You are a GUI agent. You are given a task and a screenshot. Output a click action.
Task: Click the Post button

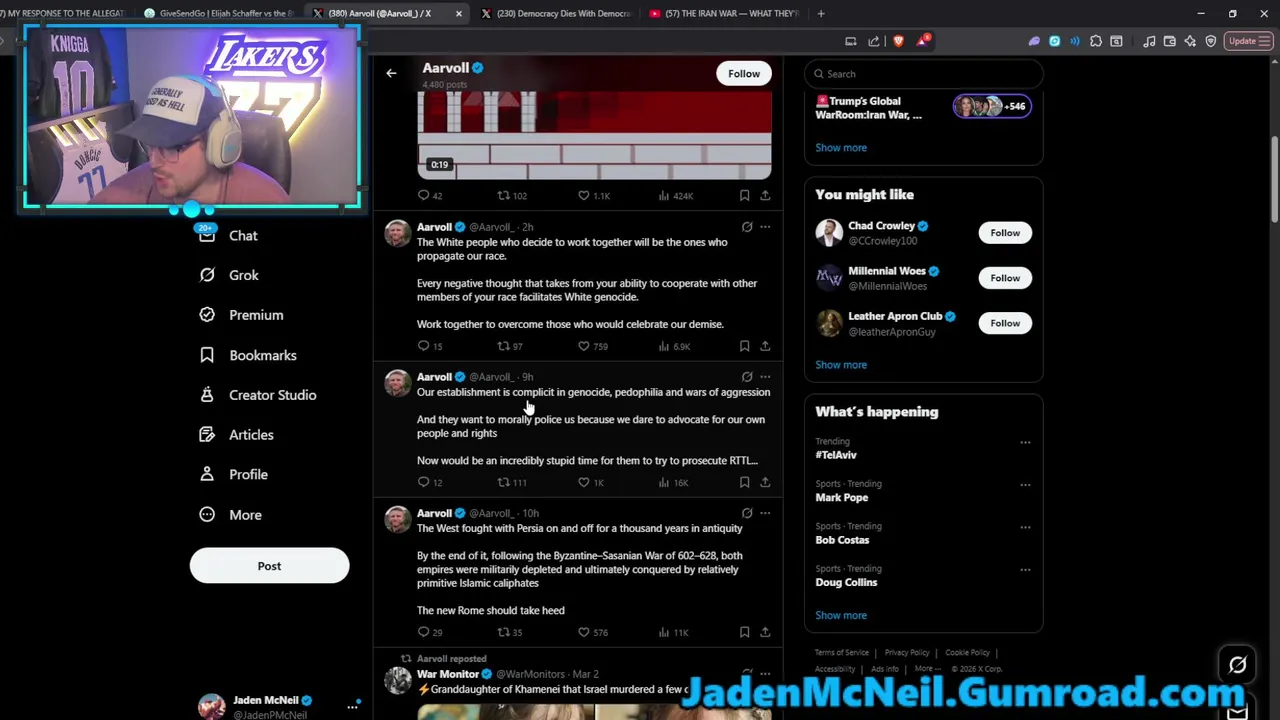[269, 566]
